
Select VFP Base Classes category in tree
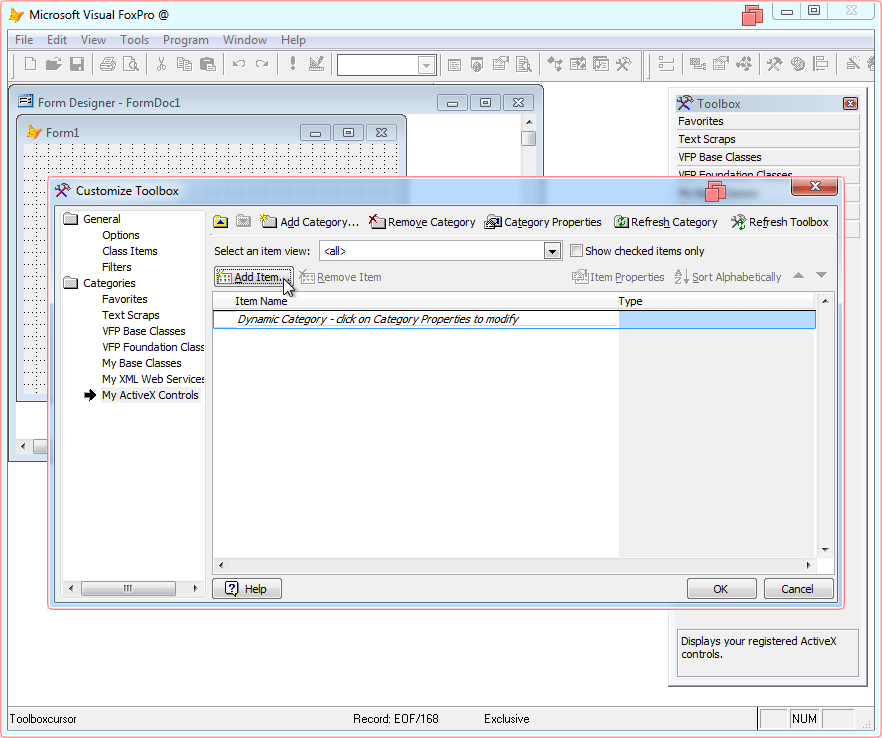143,331
